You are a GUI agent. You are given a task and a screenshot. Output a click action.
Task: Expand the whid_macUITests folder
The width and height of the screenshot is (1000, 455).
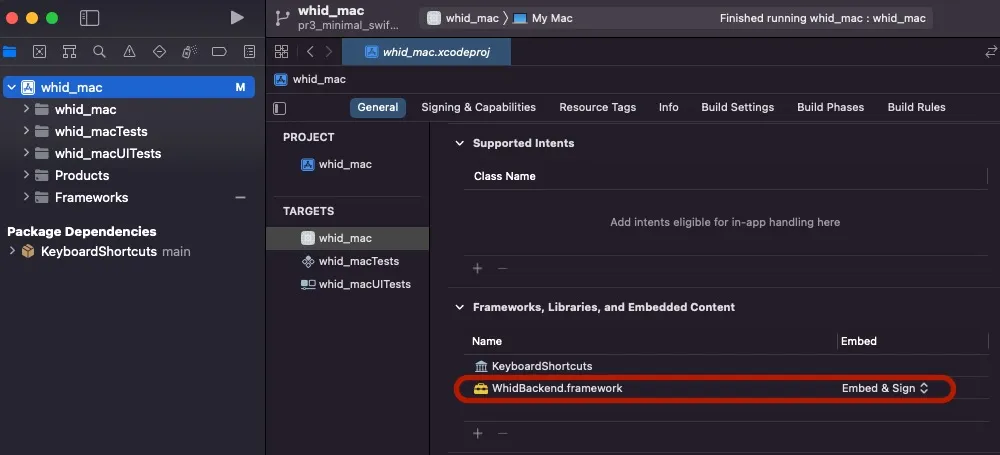(x=26, y=153)
